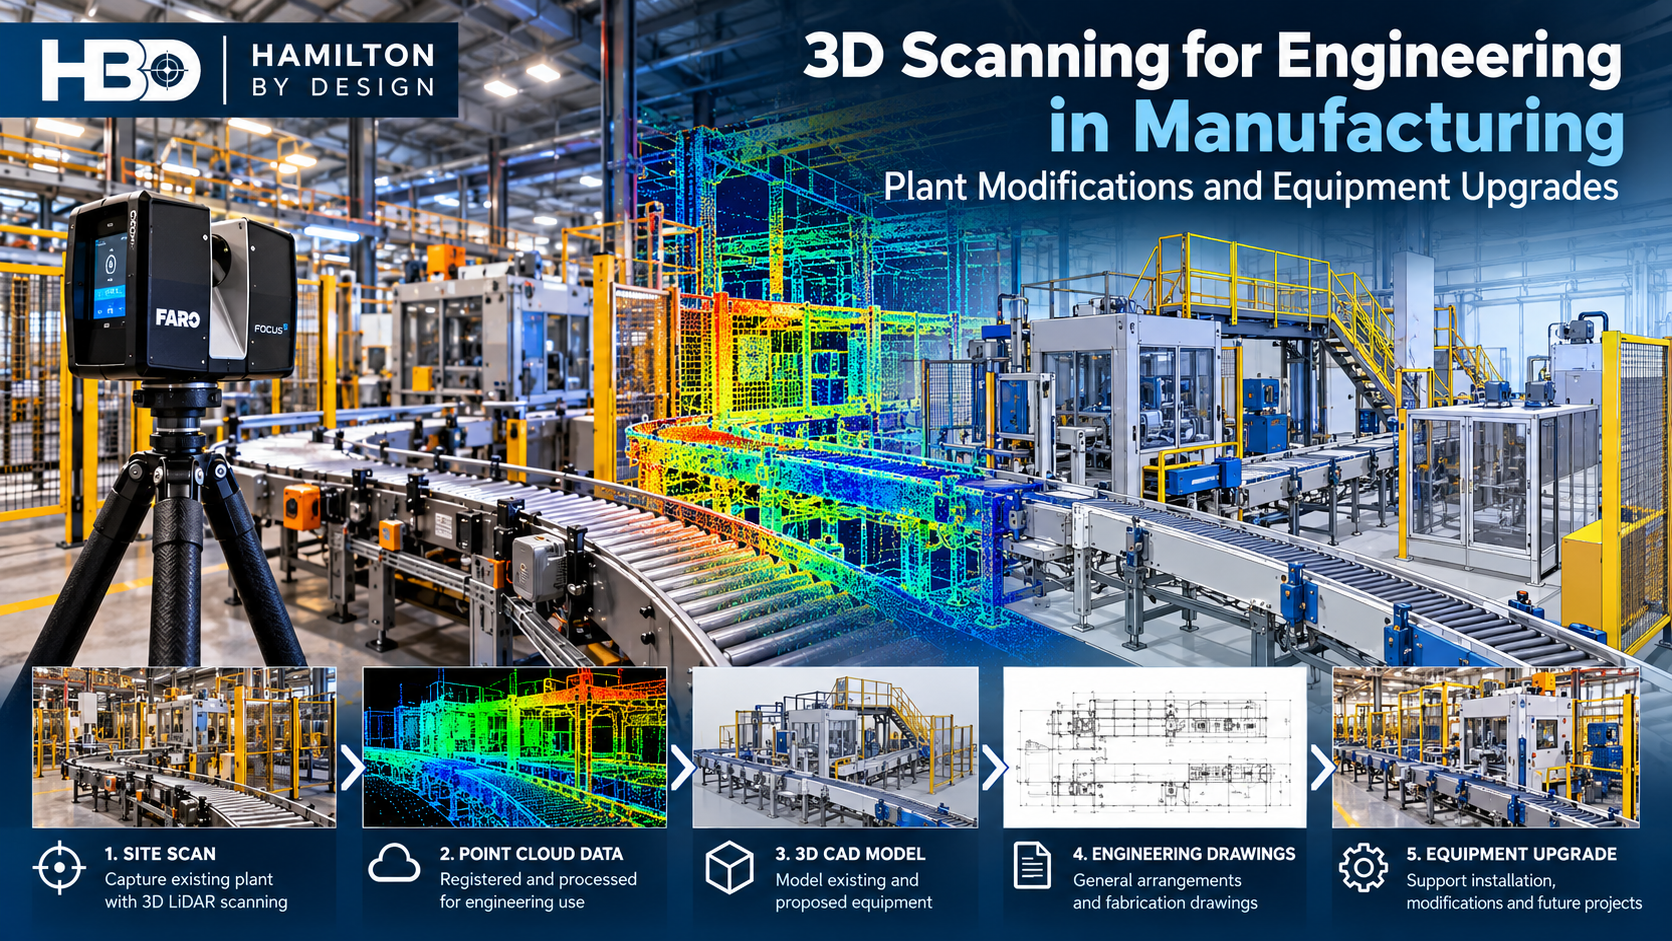The height and width of the screenshot is (941, 1672).
Task: Click the '1. SITE SCAN' heading
Action: tap(160, 854)
